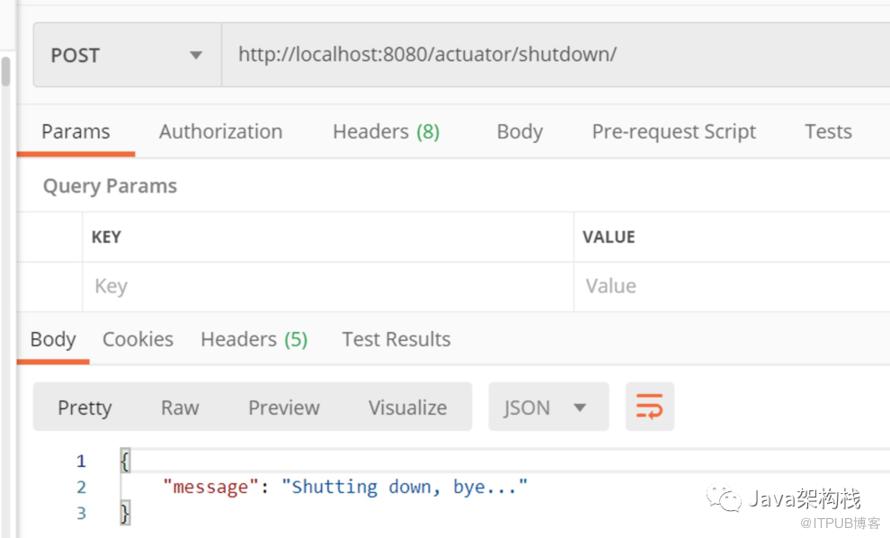The image size is (890, 538).
Task: Click the request URL input field
Action: (556, 55)
